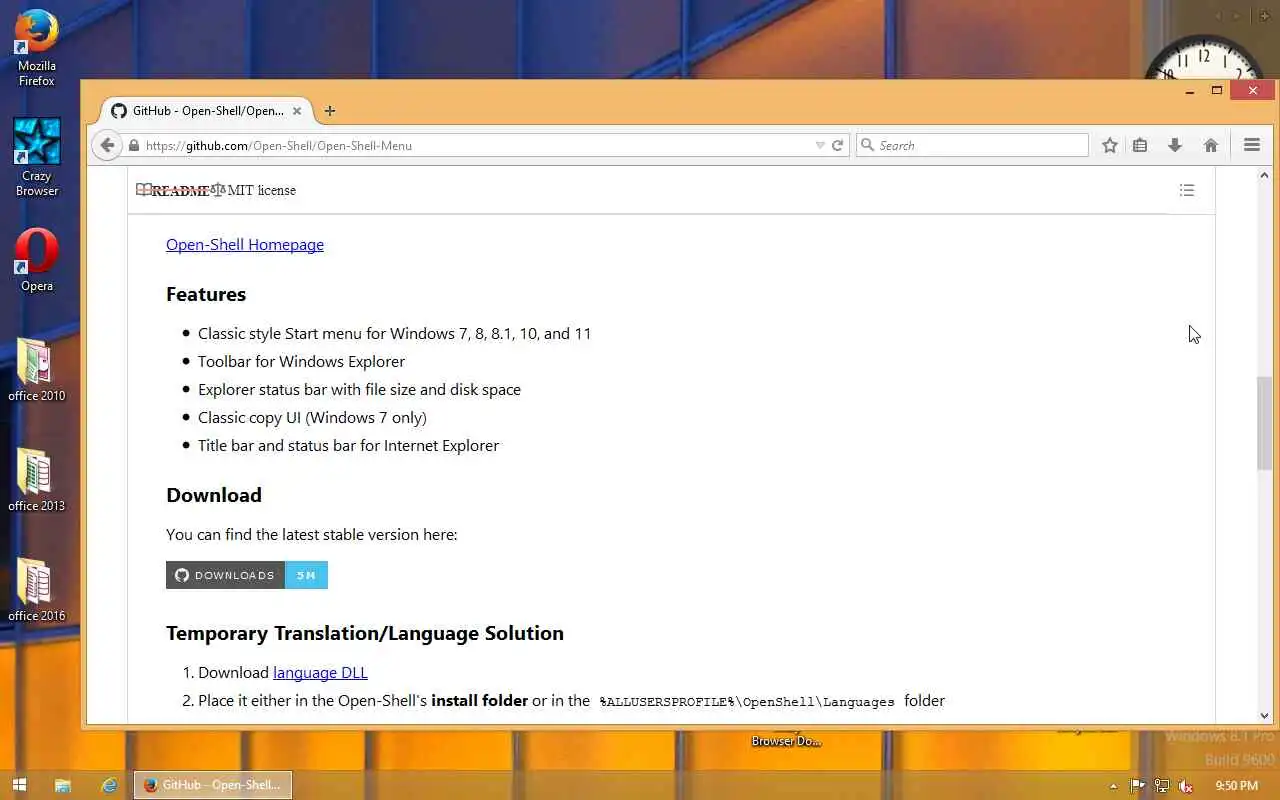
Task: Minimize the Firefox window
Action: click(1190, 91)
